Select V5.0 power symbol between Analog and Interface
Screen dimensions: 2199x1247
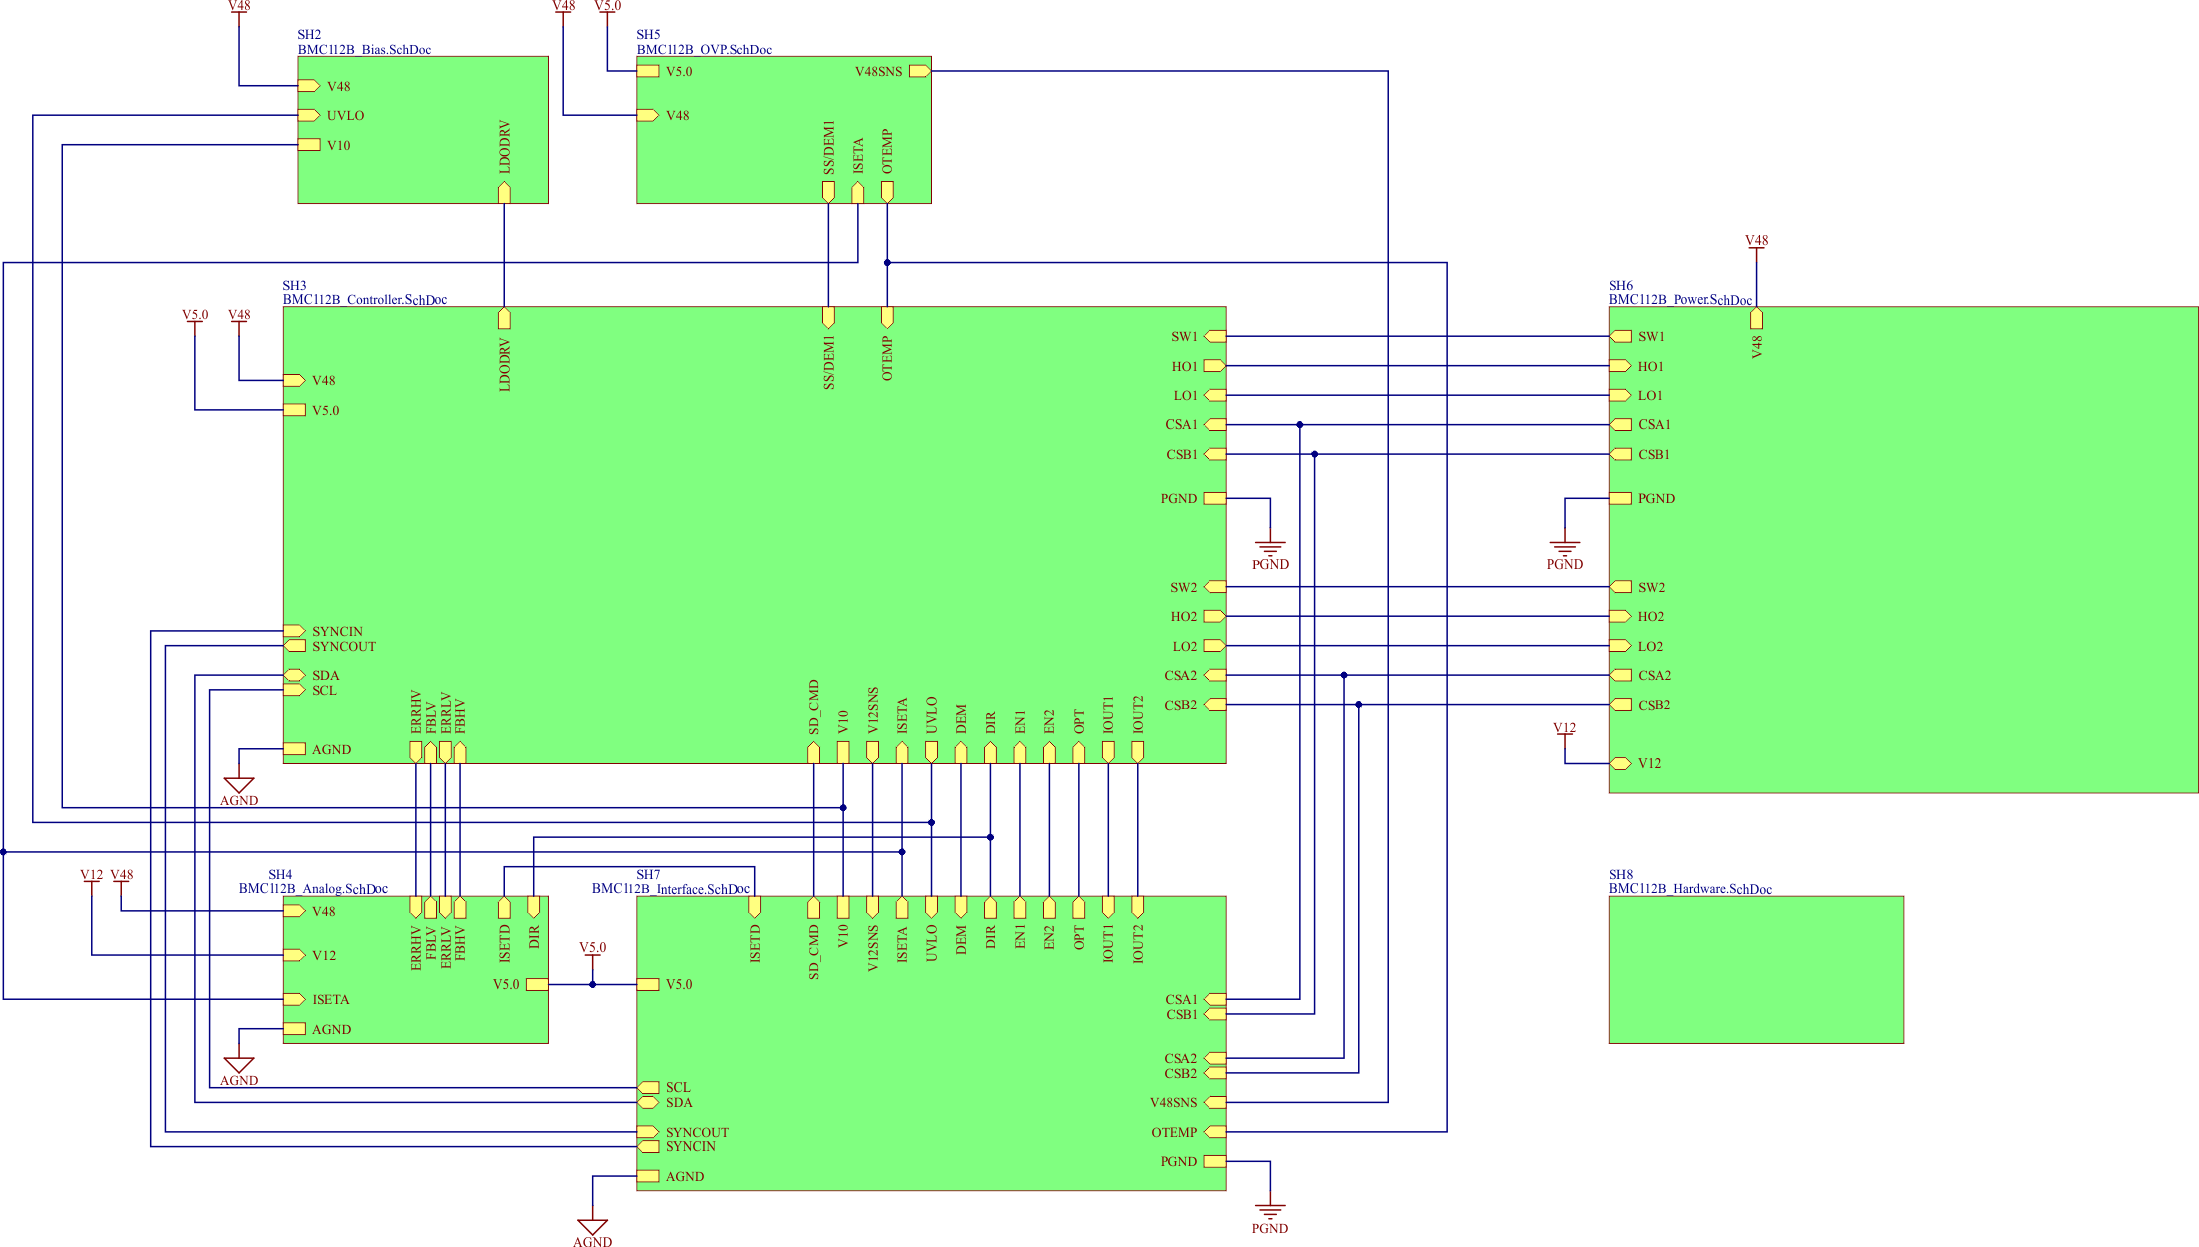[592, 949]
